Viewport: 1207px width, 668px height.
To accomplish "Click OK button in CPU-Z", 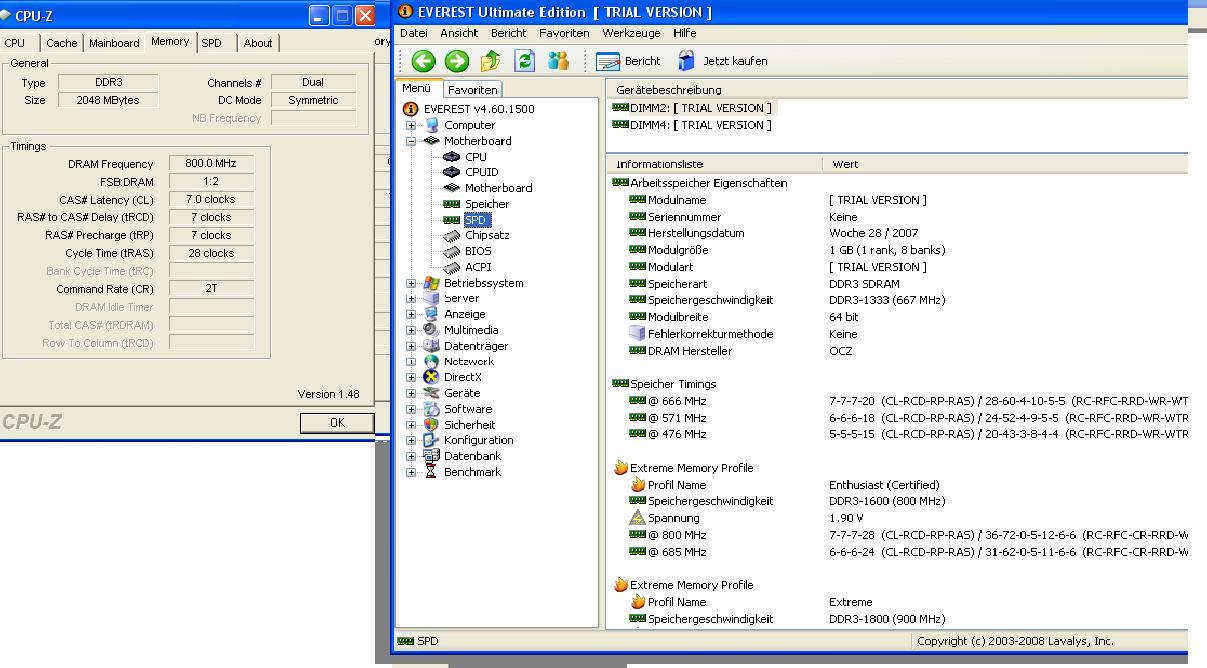I will (x=337, y=423).
